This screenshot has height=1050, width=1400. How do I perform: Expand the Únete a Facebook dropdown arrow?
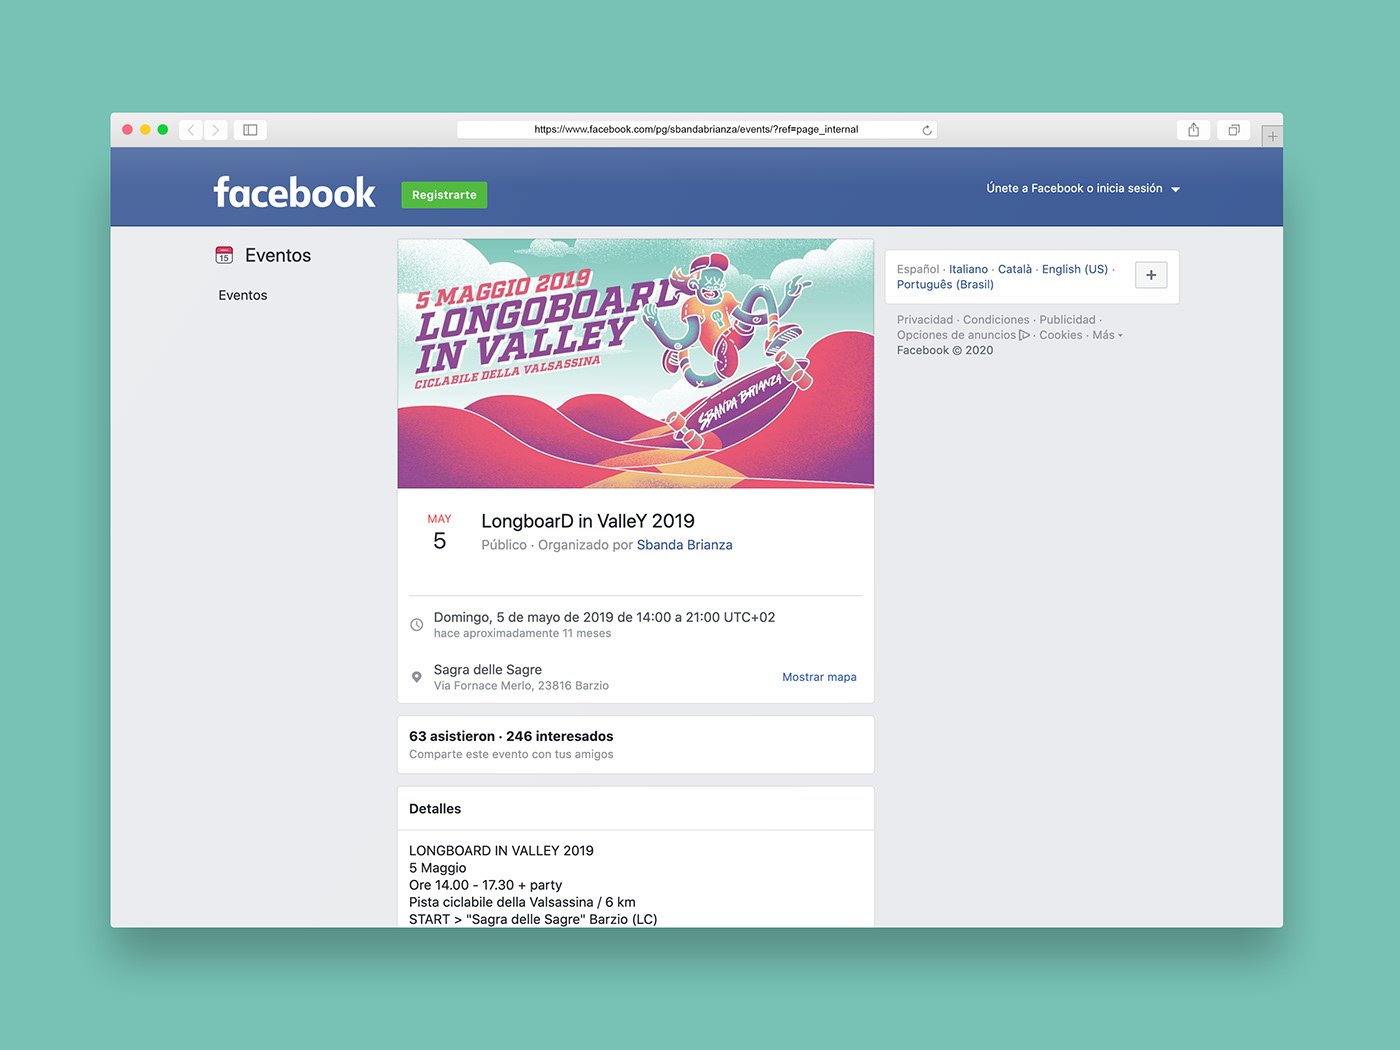tap(1176, 189)
